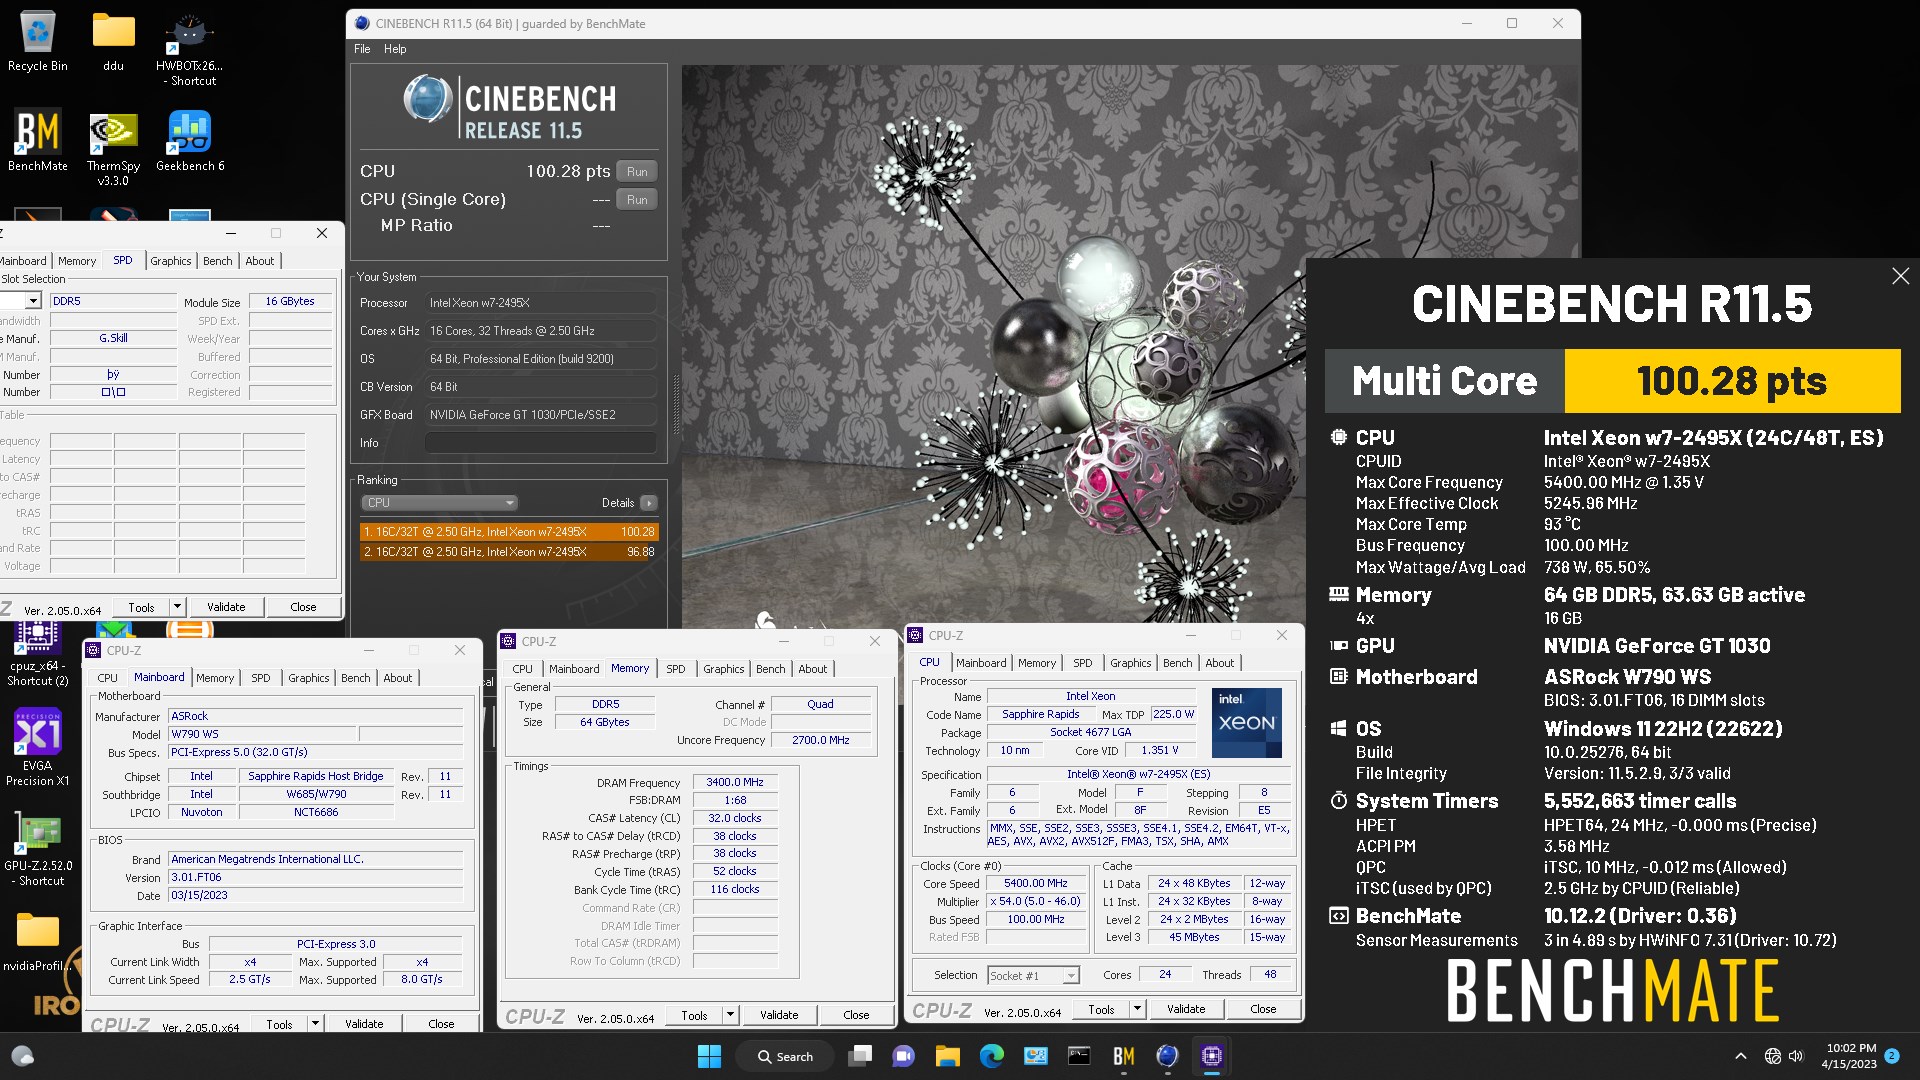Open Task View from the taskbar
1920x1080 pixels.
[859, 1056]
